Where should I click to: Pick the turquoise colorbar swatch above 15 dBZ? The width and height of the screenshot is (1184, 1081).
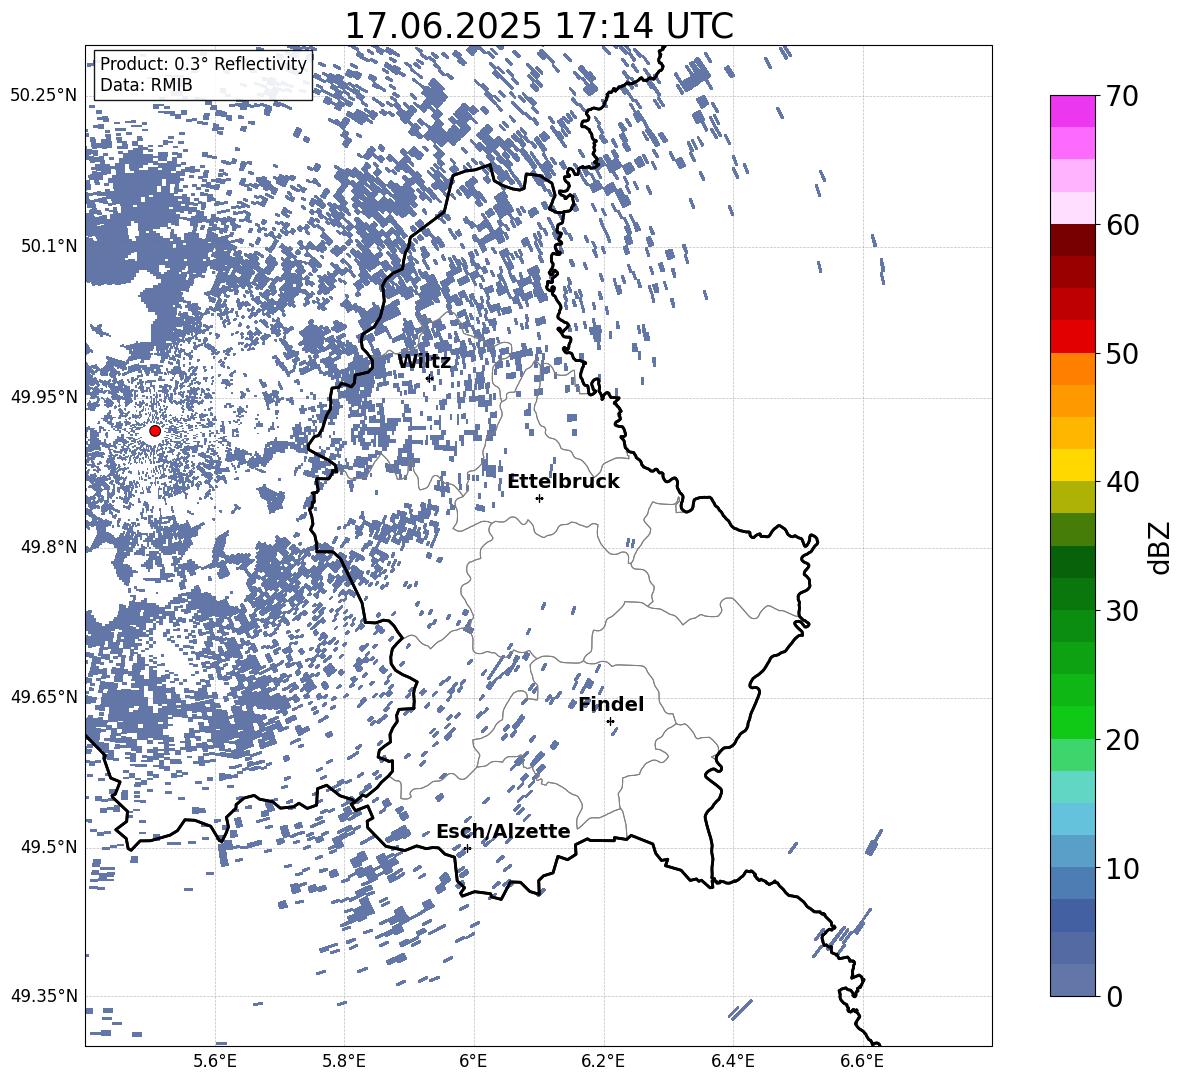(x=1072, y=787)
